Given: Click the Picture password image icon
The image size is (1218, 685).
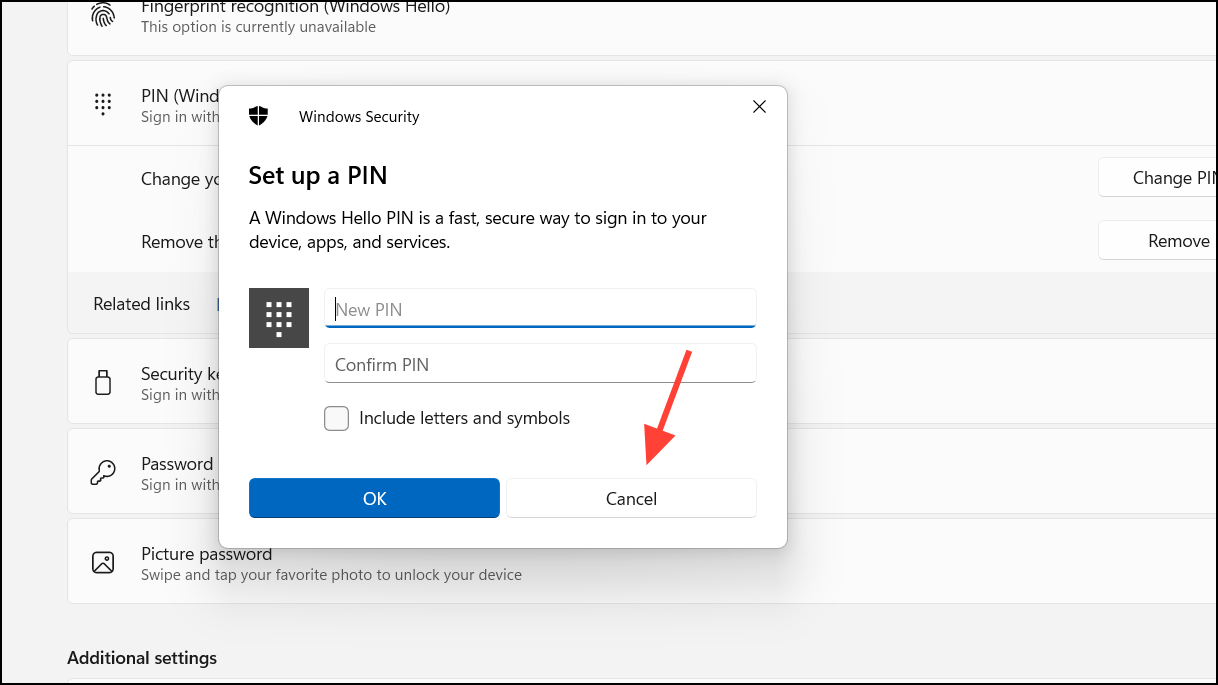Looking at the screenshot, I should tap(103, 562).
